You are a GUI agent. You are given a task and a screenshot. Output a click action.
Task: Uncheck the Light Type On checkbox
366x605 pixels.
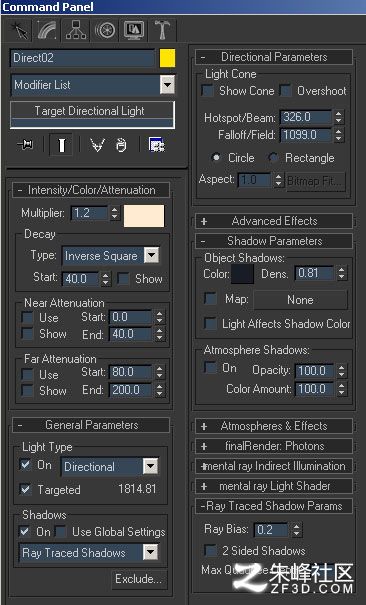25,465
